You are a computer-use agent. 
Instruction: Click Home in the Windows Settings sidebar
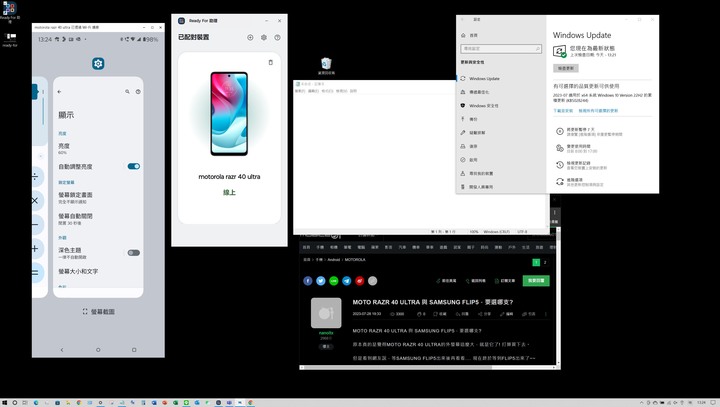pyautogui.click(x=470, y=35)
